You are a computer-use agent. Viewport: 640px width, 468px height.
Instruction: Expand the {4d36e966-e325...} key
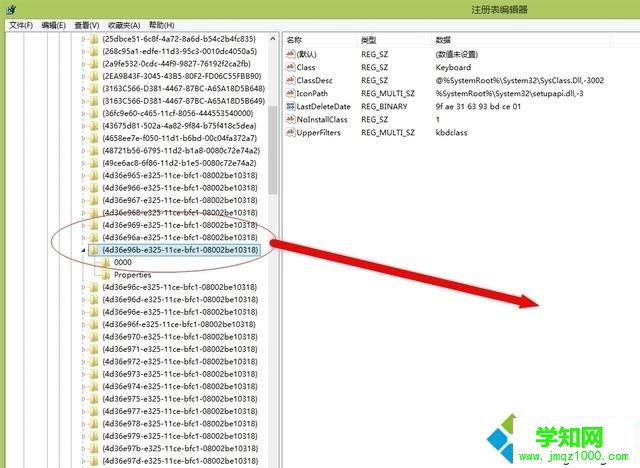pos(84,188)
